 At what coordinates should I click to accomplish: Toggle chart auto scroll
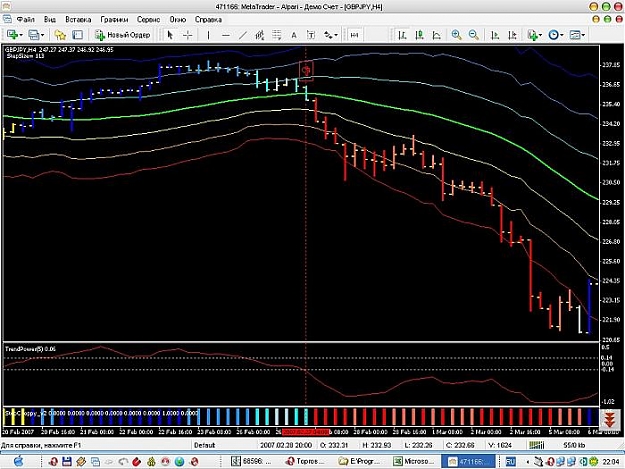(x=495, y=35)
